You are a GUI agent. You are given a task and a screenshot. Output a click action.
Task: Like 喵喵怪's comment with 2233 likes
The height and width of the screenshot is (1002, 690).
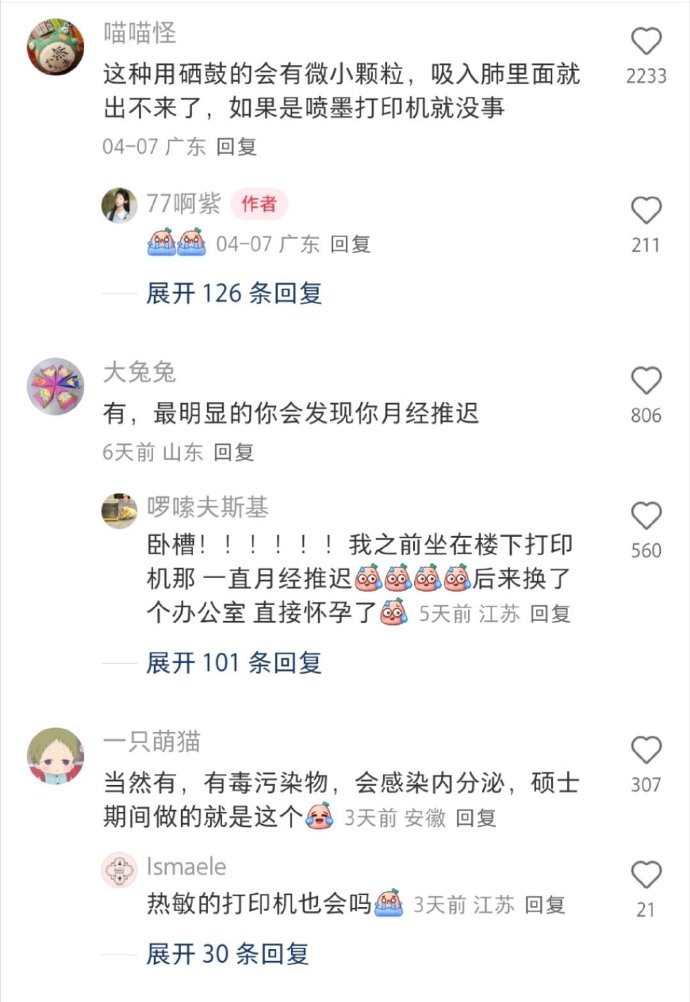[x=646, y=42]
